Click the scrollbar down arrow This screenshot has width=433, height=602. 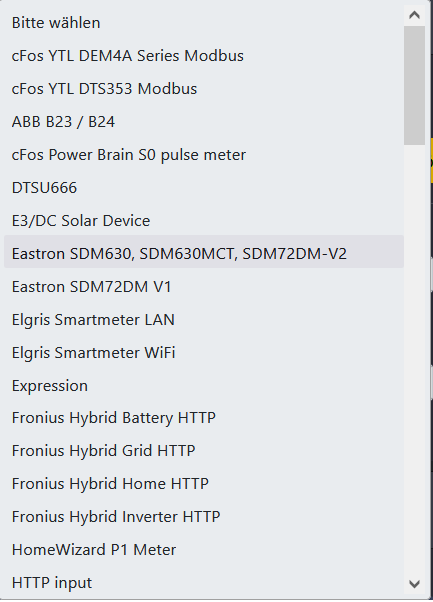click(415, 584)
